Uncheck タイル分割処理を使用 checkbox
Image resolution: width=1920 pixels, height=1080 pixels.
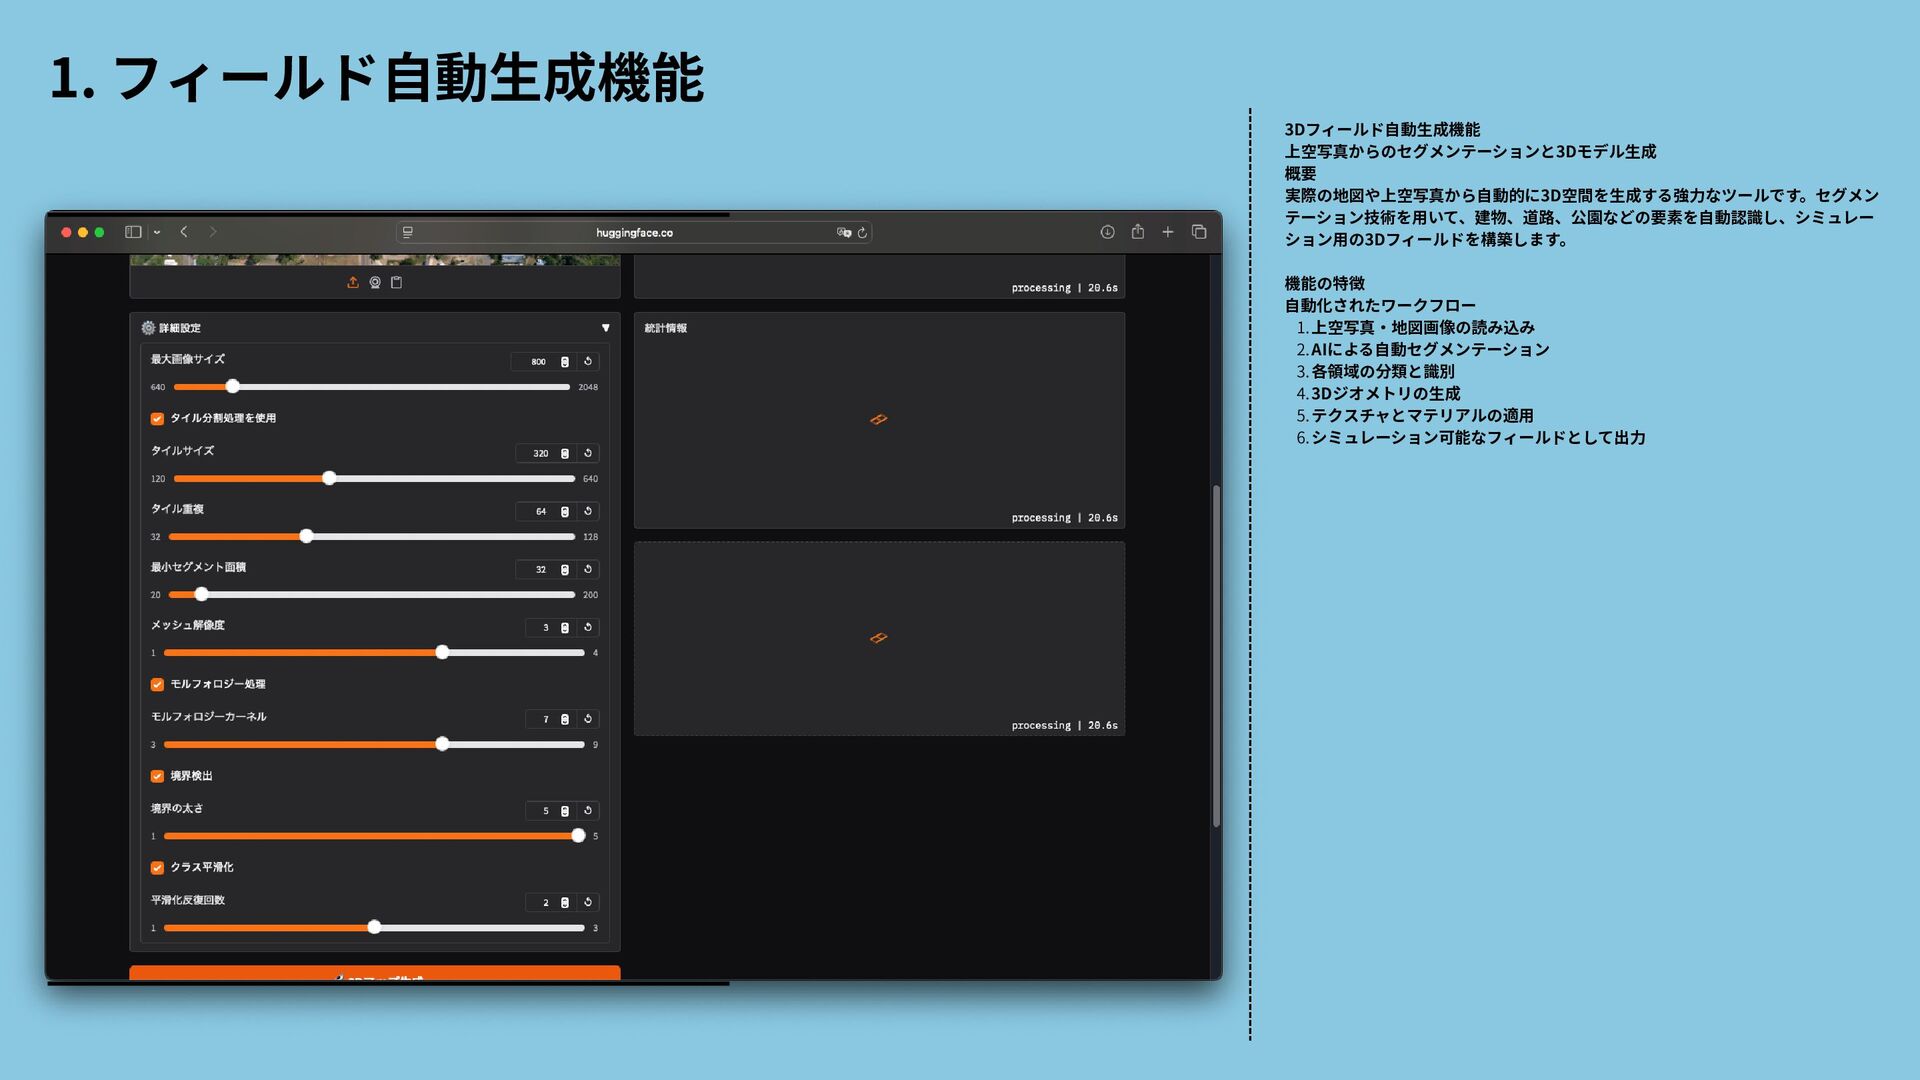coord(157,419)
